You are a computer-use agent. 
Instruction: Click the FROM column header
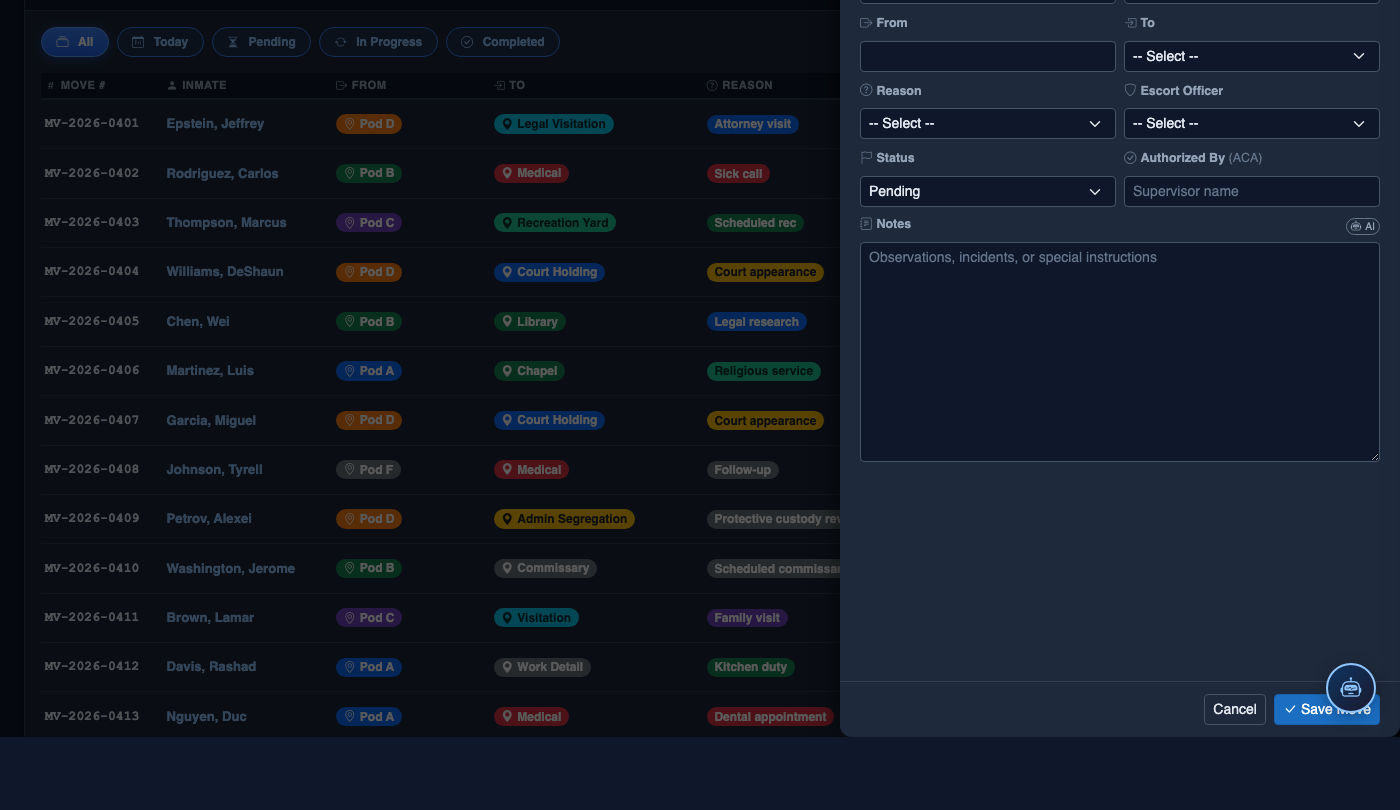pyautogui.click(x=361, y=85)
